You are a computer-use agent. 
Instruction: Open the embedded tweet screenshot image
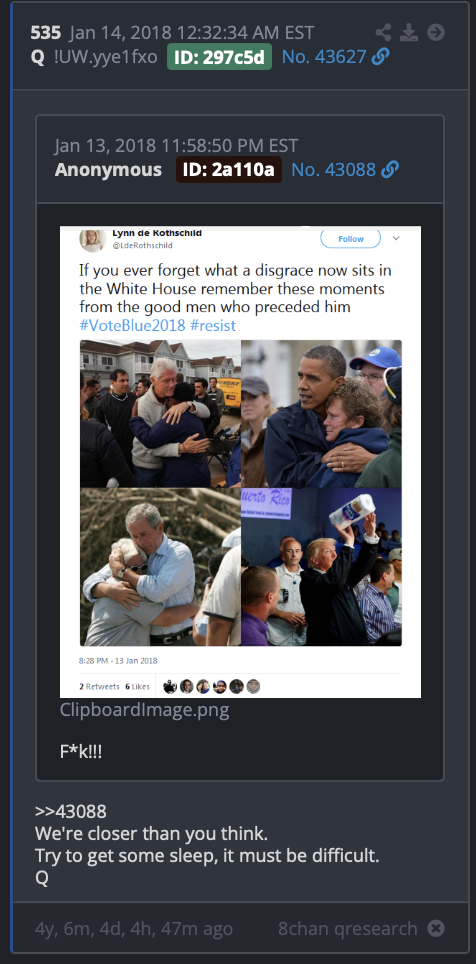[x=240, y=462]
